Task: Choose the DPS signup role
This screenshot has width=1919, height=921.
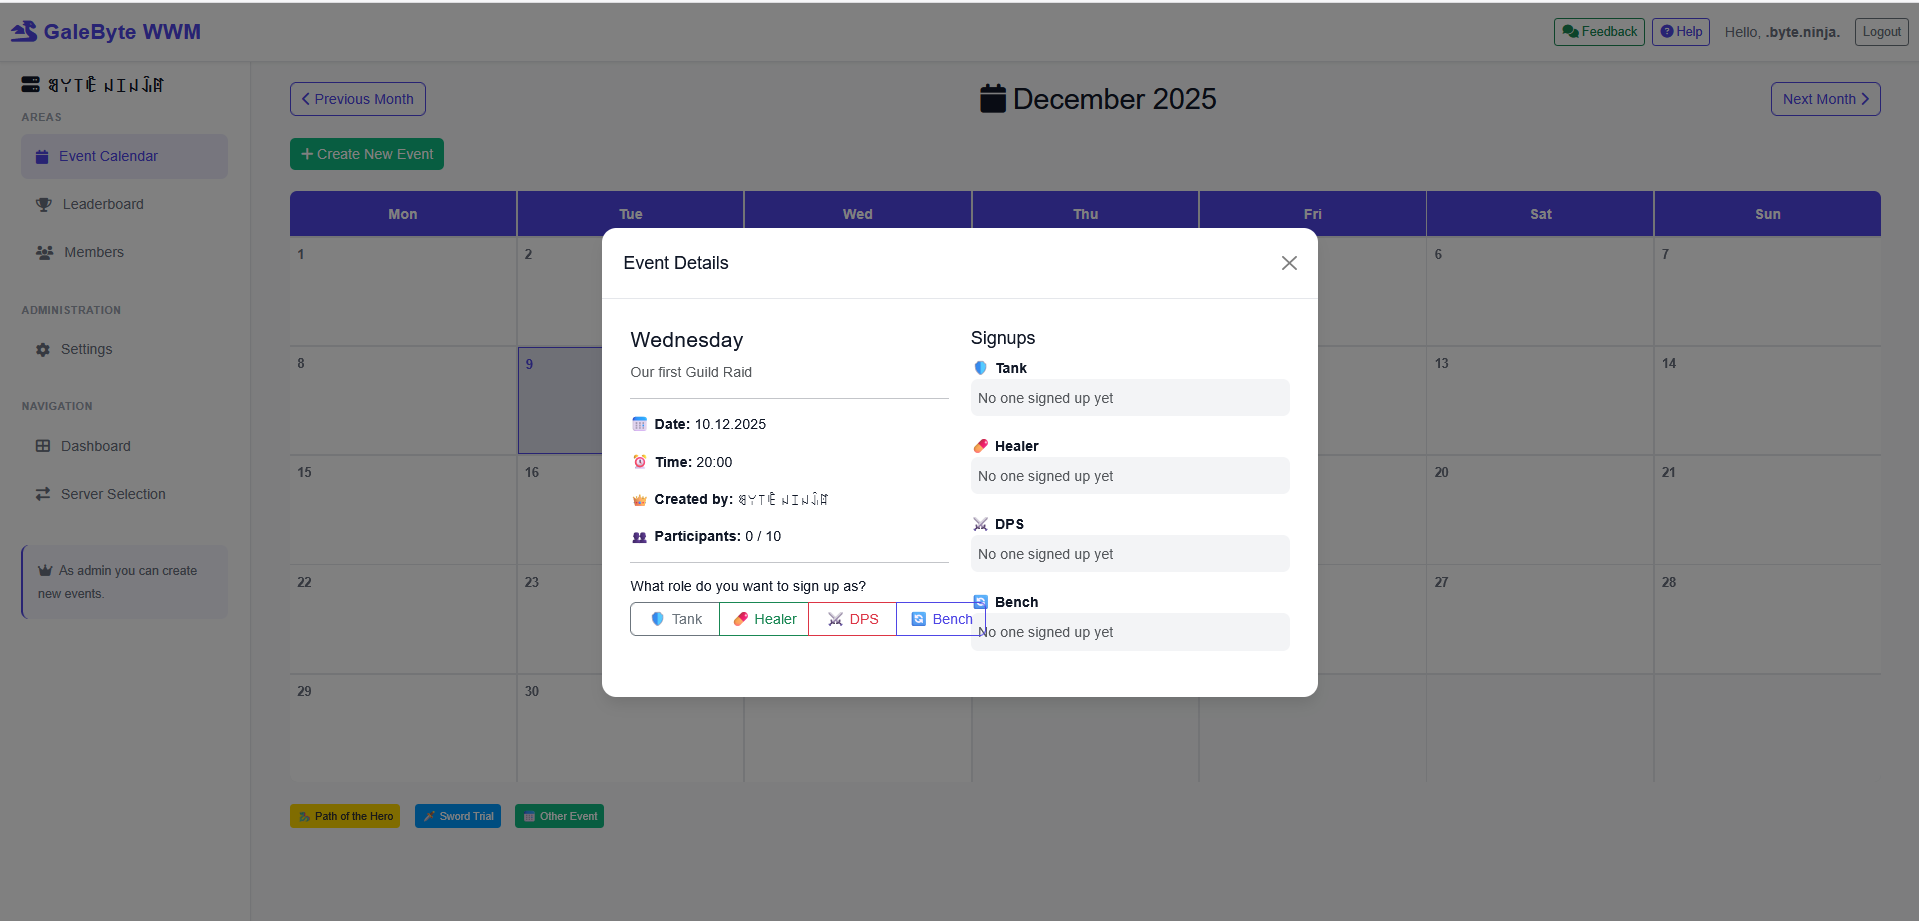Action: [853, 619]
